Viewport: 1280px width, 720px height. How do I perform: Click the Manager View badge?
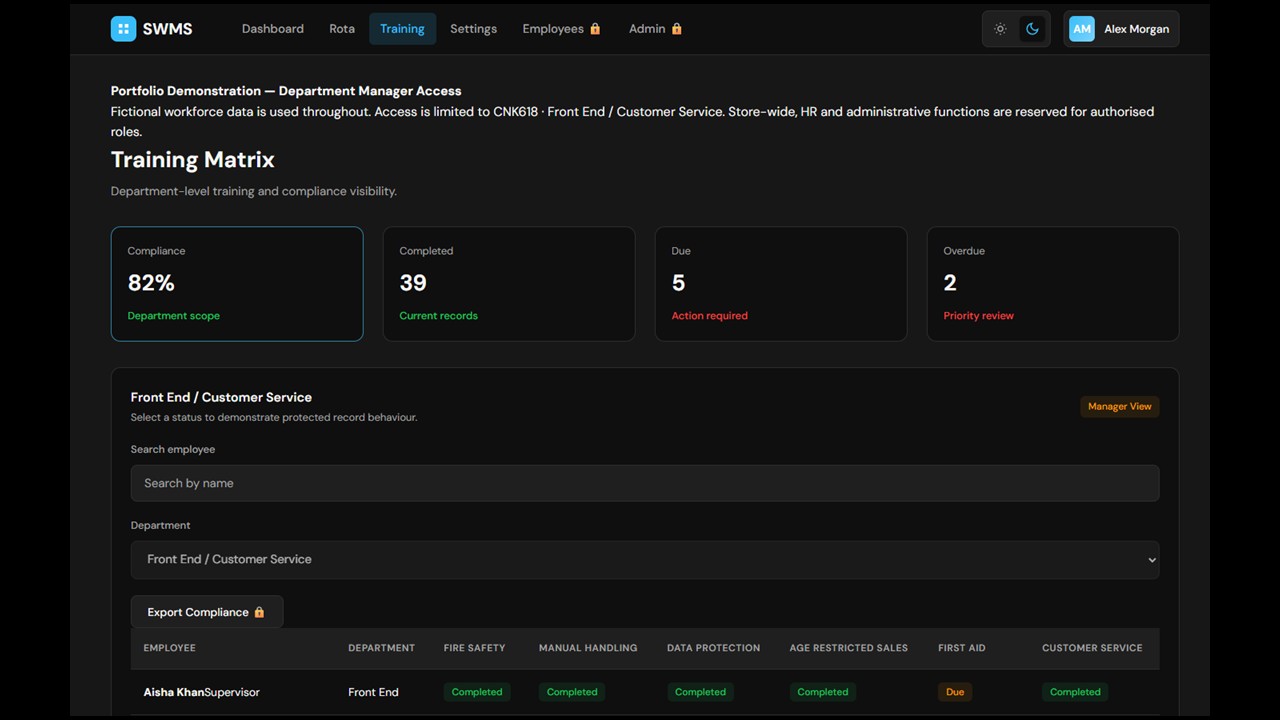[1120, 406]
